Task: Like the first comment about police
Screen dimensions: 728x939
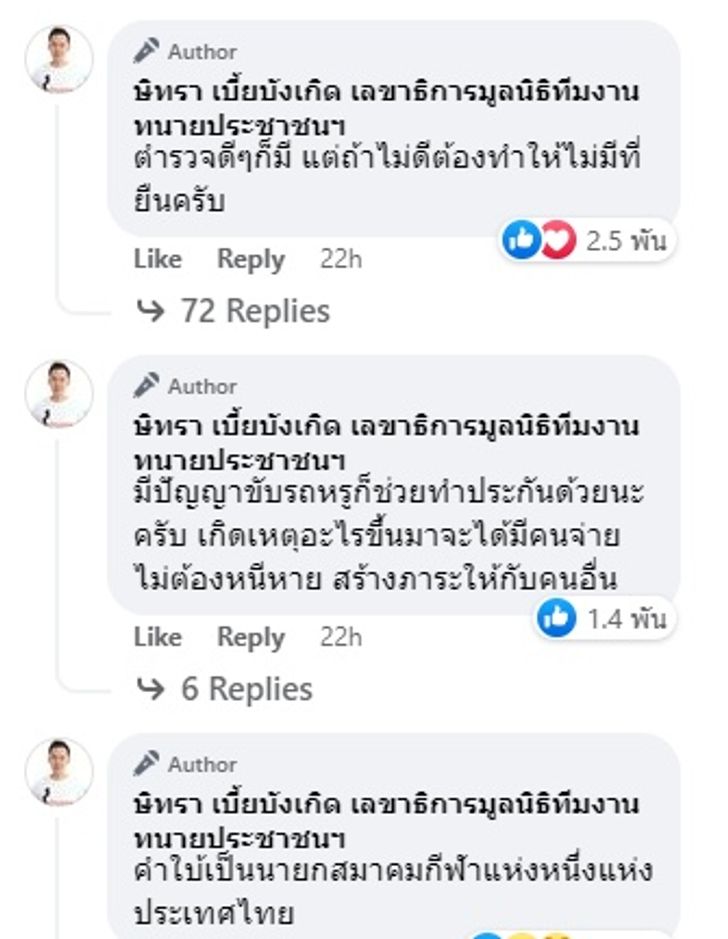Action: [158, 259]
